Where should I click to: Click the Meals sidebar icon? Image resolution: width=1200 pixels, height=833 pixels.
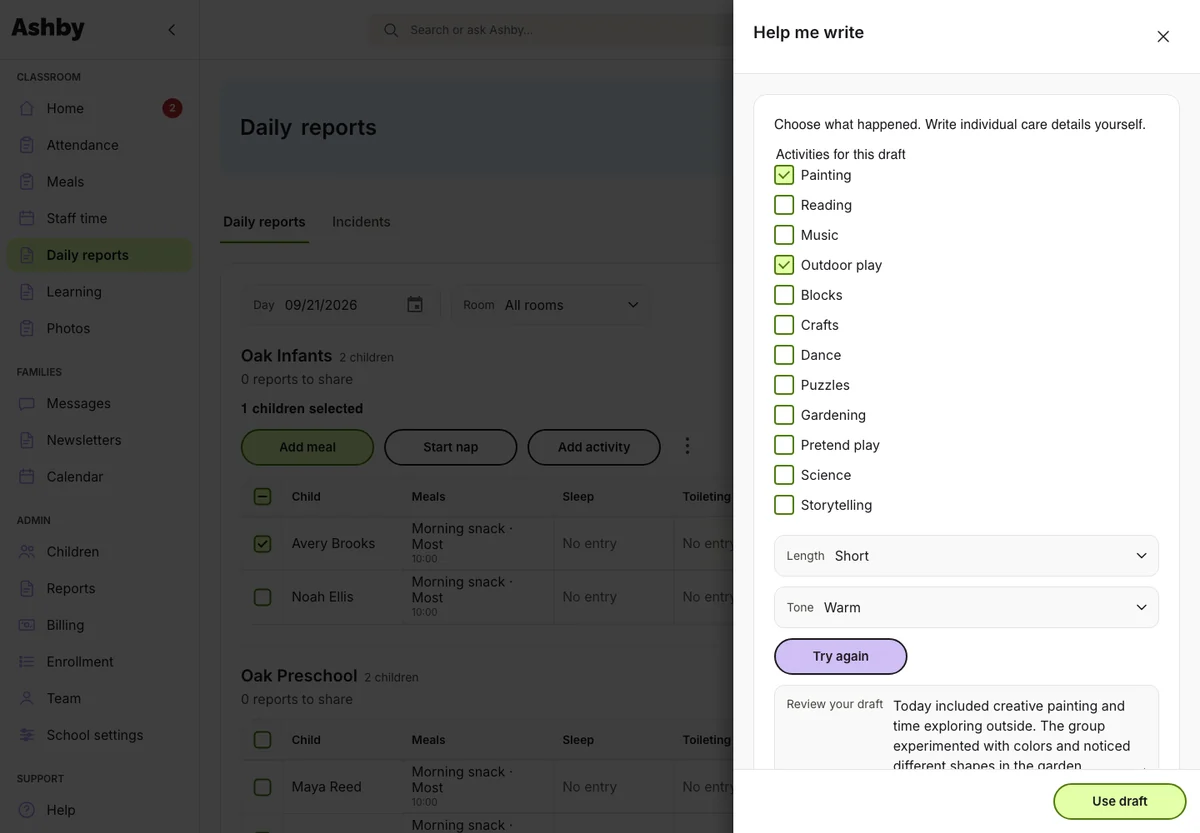[27, 182]
